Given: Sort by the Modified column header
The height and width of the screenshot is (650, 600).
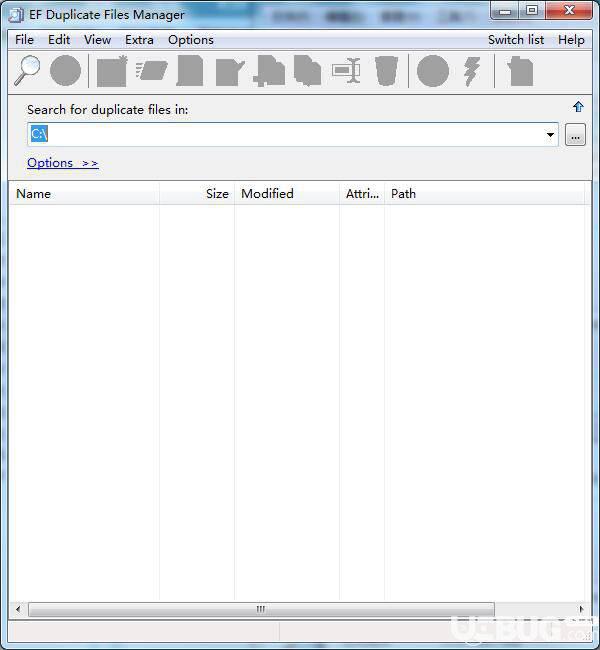Looking at the screenshot, I should 287,194.
